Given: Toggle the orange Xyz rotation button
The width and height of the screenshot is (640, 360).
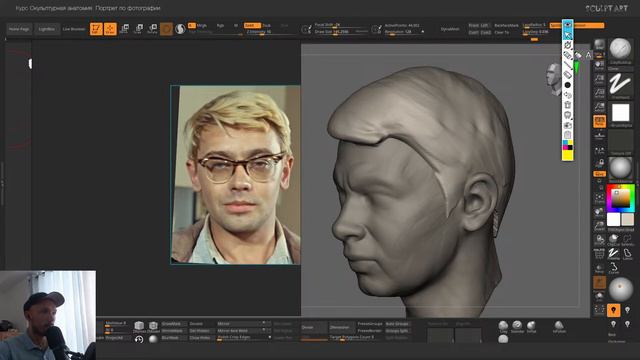Looking at the screenshot, I should point(599,174).
